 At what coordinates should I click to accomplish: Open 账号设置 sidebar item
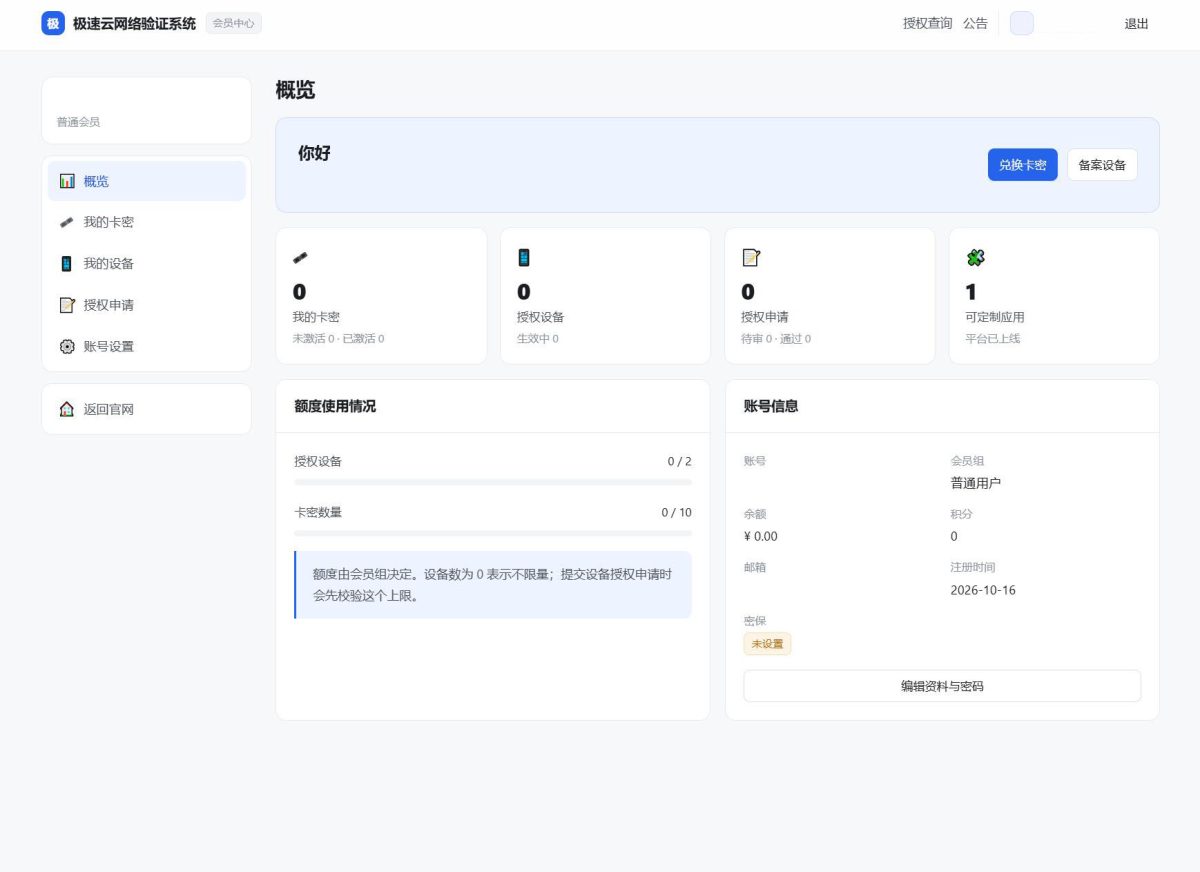pos(147,347)
